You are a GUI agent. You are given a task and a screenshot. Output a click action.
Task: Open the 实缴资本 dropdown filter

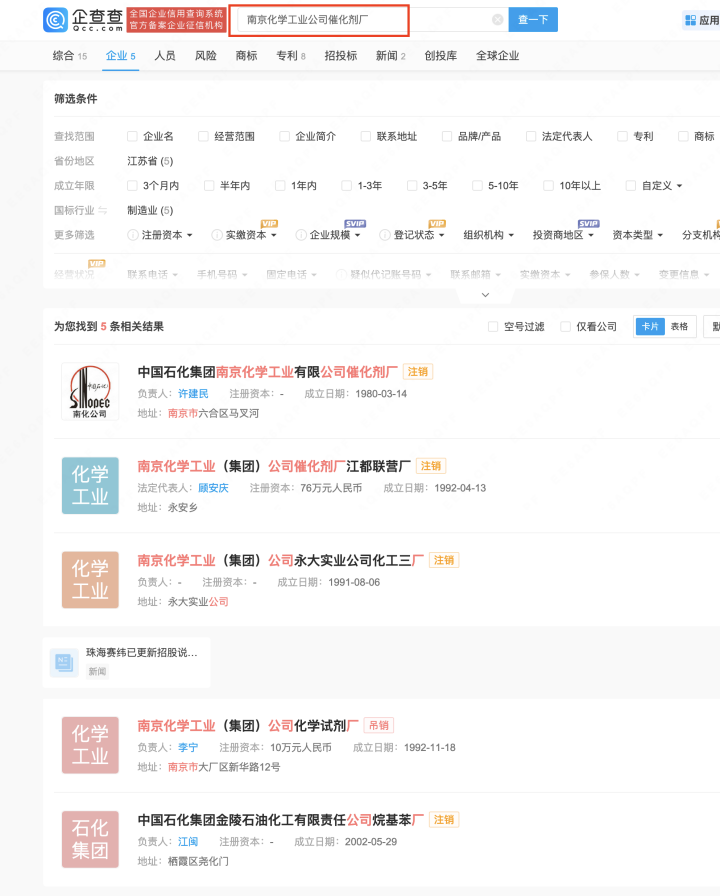(251, 235)
